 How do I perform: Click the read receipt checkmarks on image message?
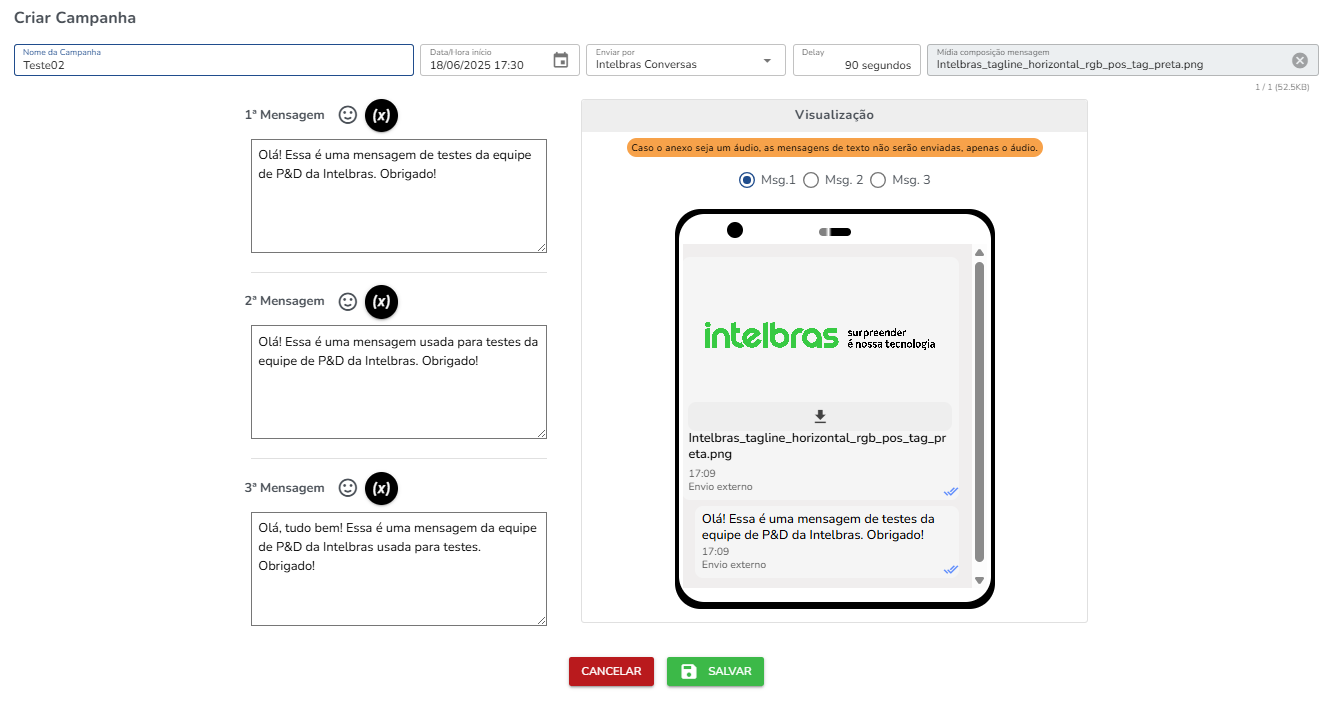point(951,491)
